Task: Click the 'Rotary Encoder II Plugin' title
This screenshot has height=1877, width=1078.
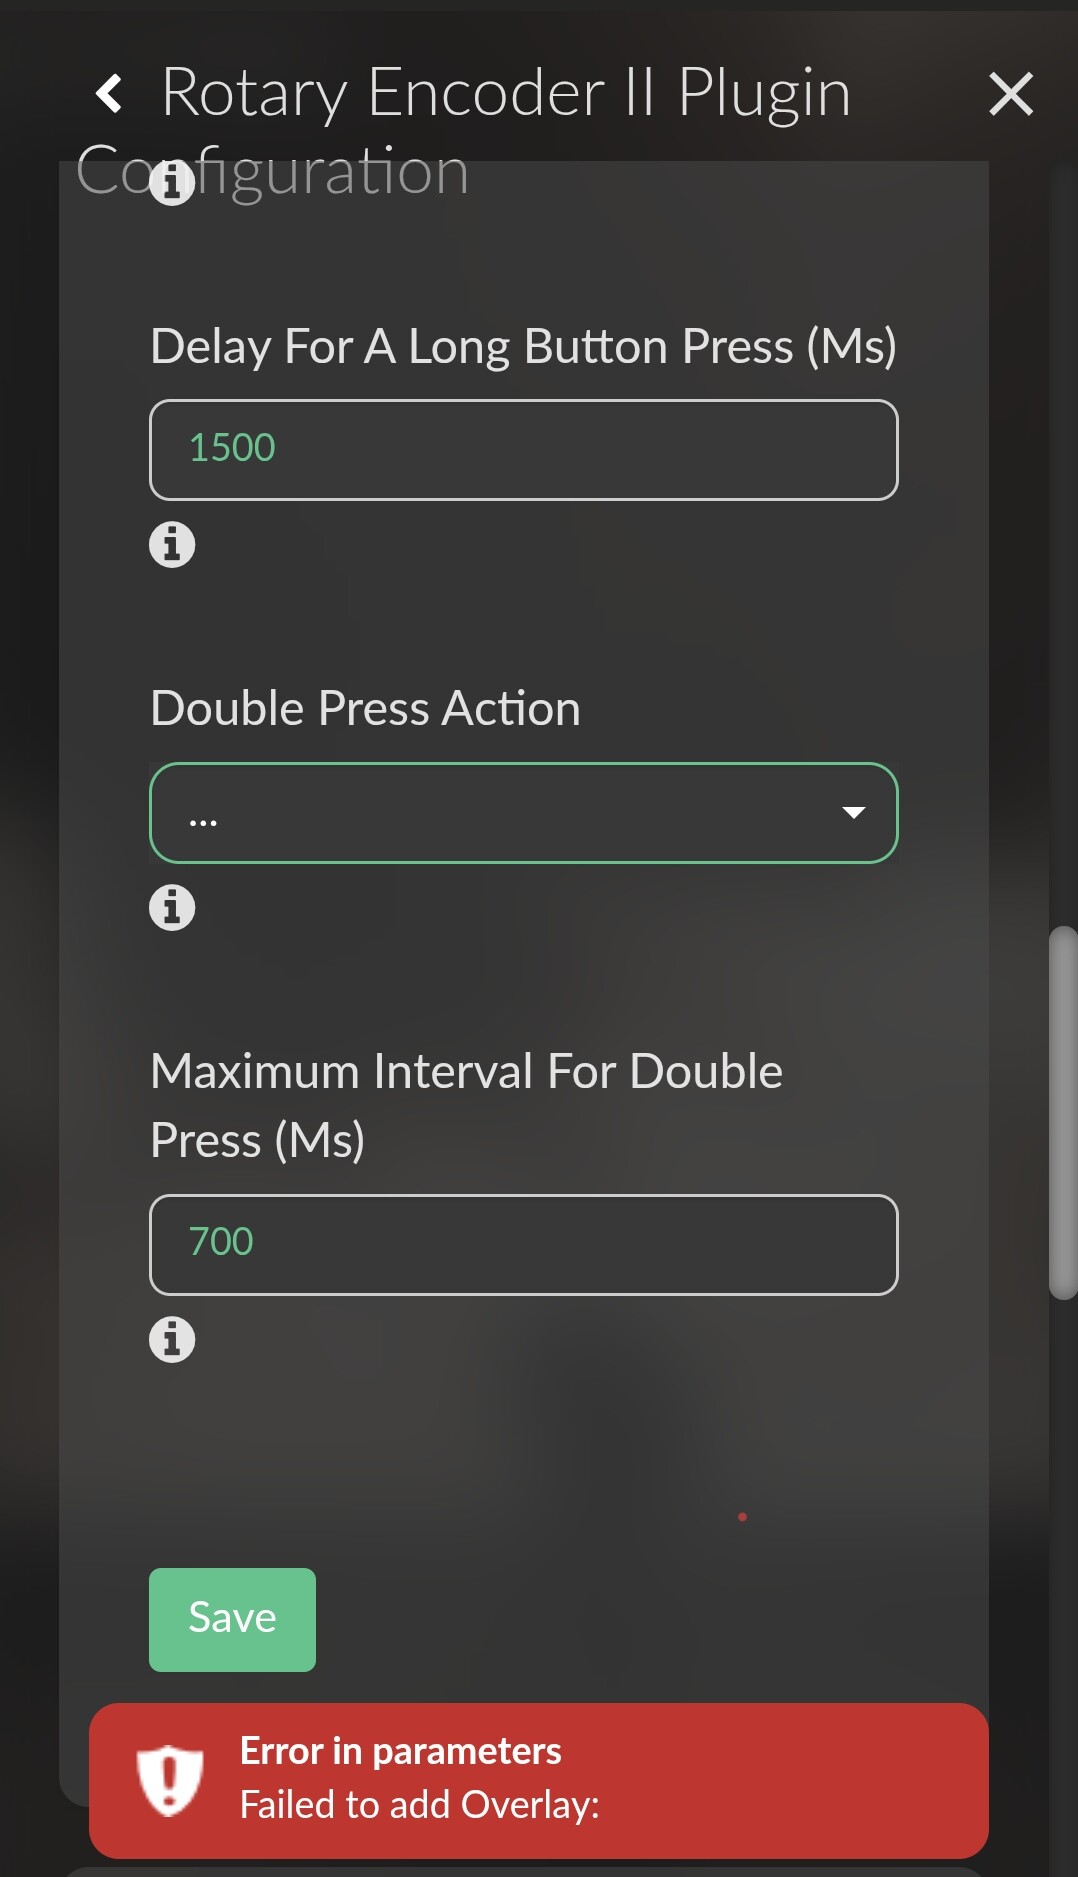Action: pyautogui.click(x=506, y=94)
